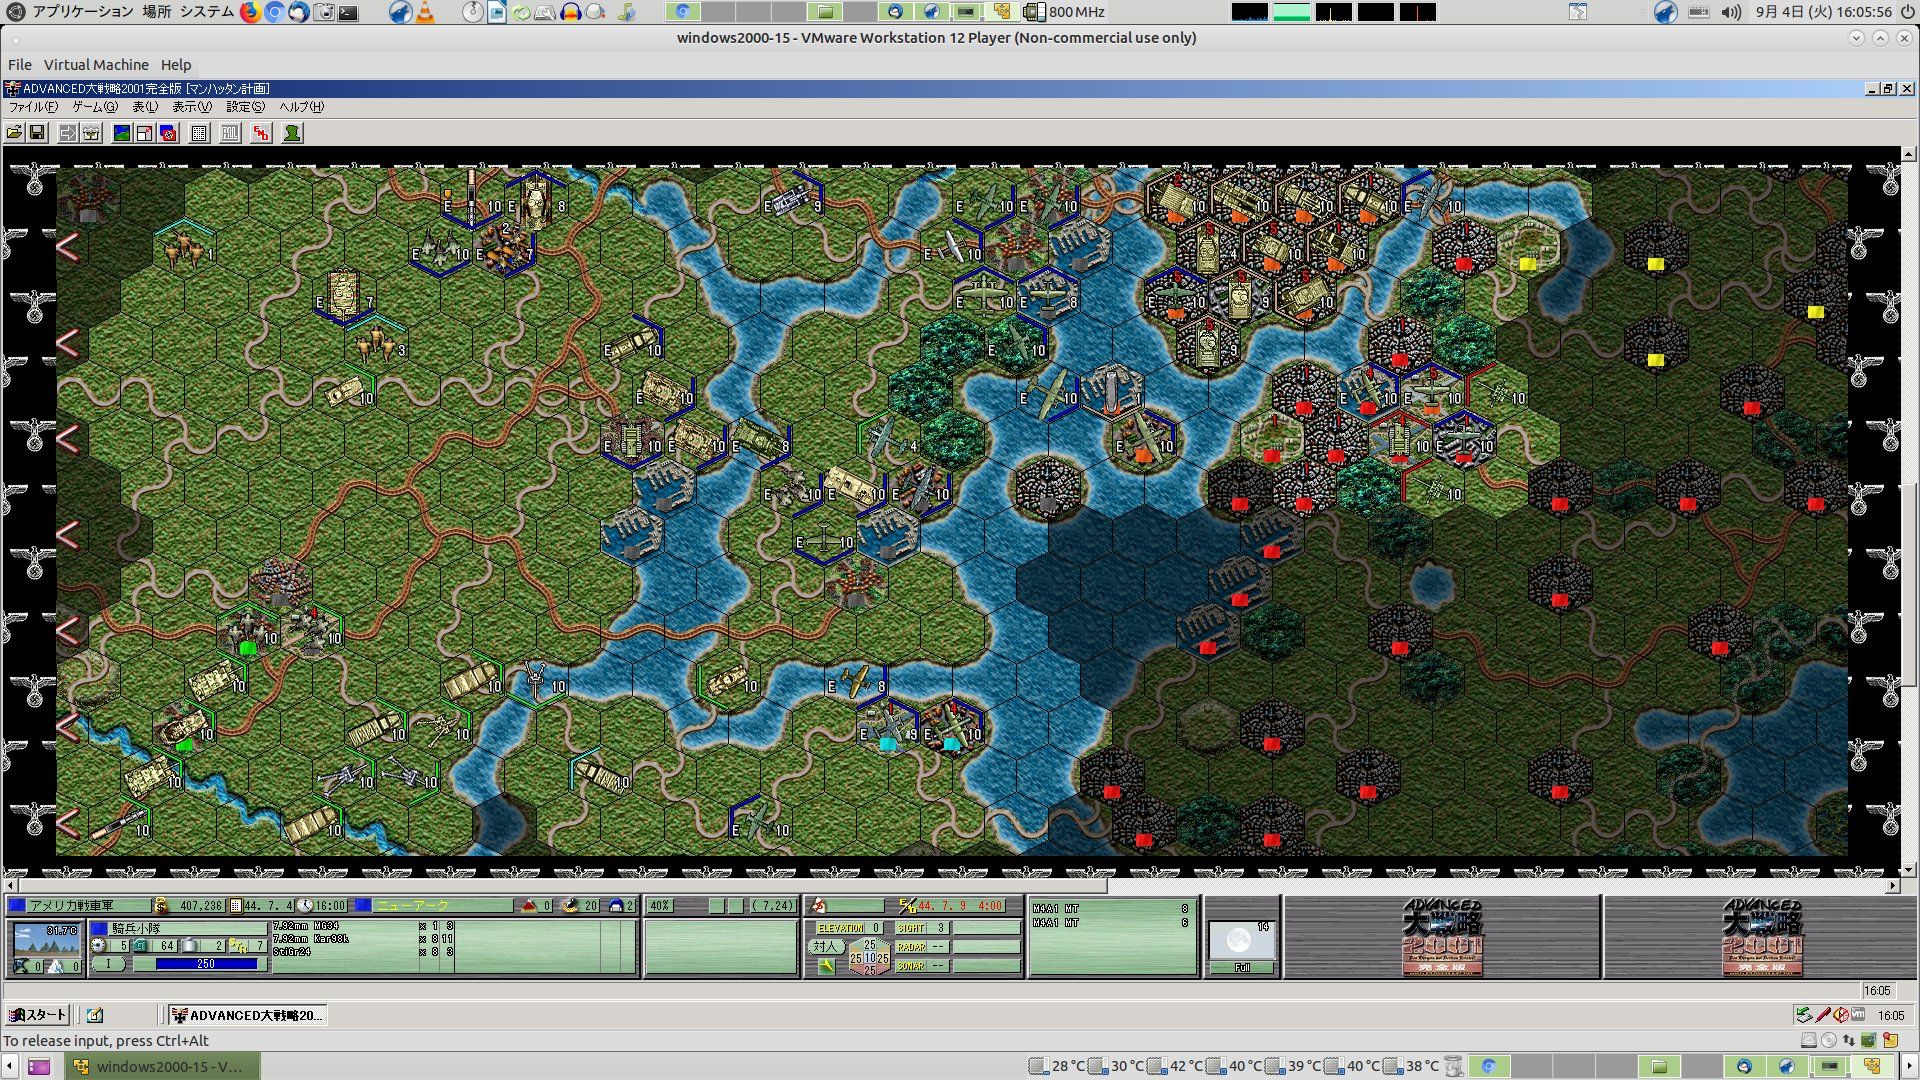Image resolution: width=1920 pixels, height=1080 pixels.
Task: Open the 表示(V) menu
Action: tap(192, 107)
